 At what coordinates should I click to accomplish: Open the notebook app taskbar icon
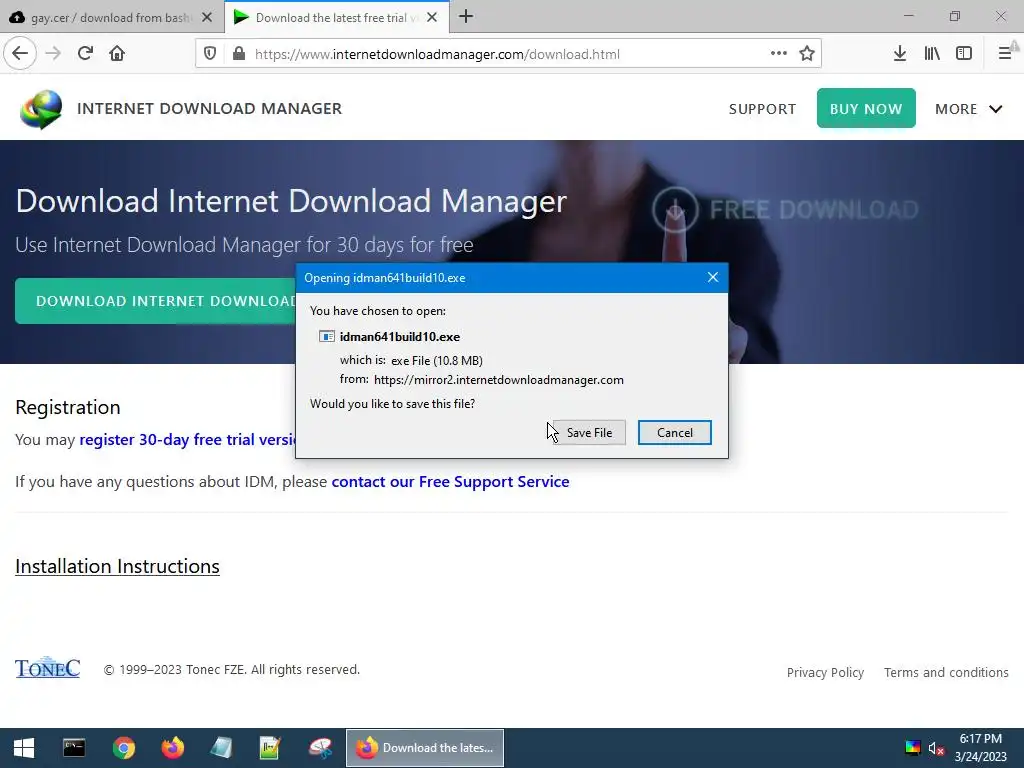[221, 748]
